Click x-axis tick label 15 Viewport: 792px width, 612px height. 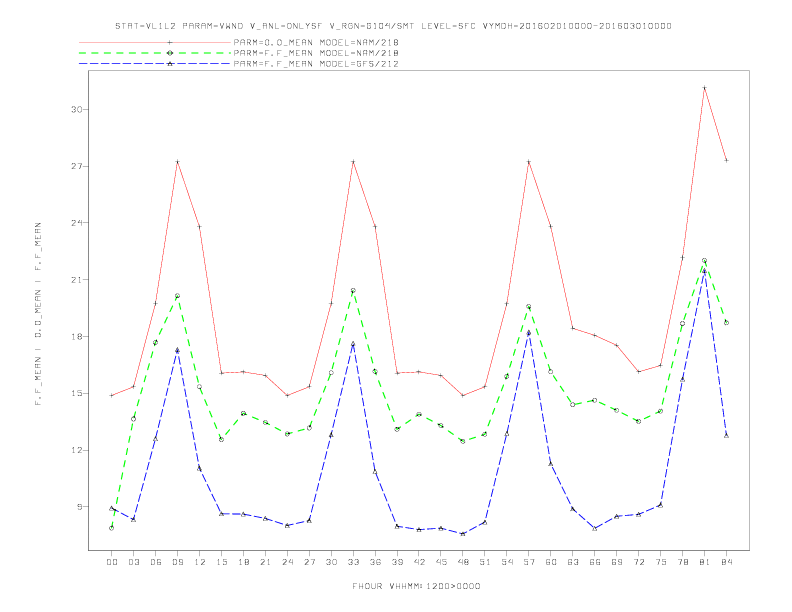(x=221, y=562)
